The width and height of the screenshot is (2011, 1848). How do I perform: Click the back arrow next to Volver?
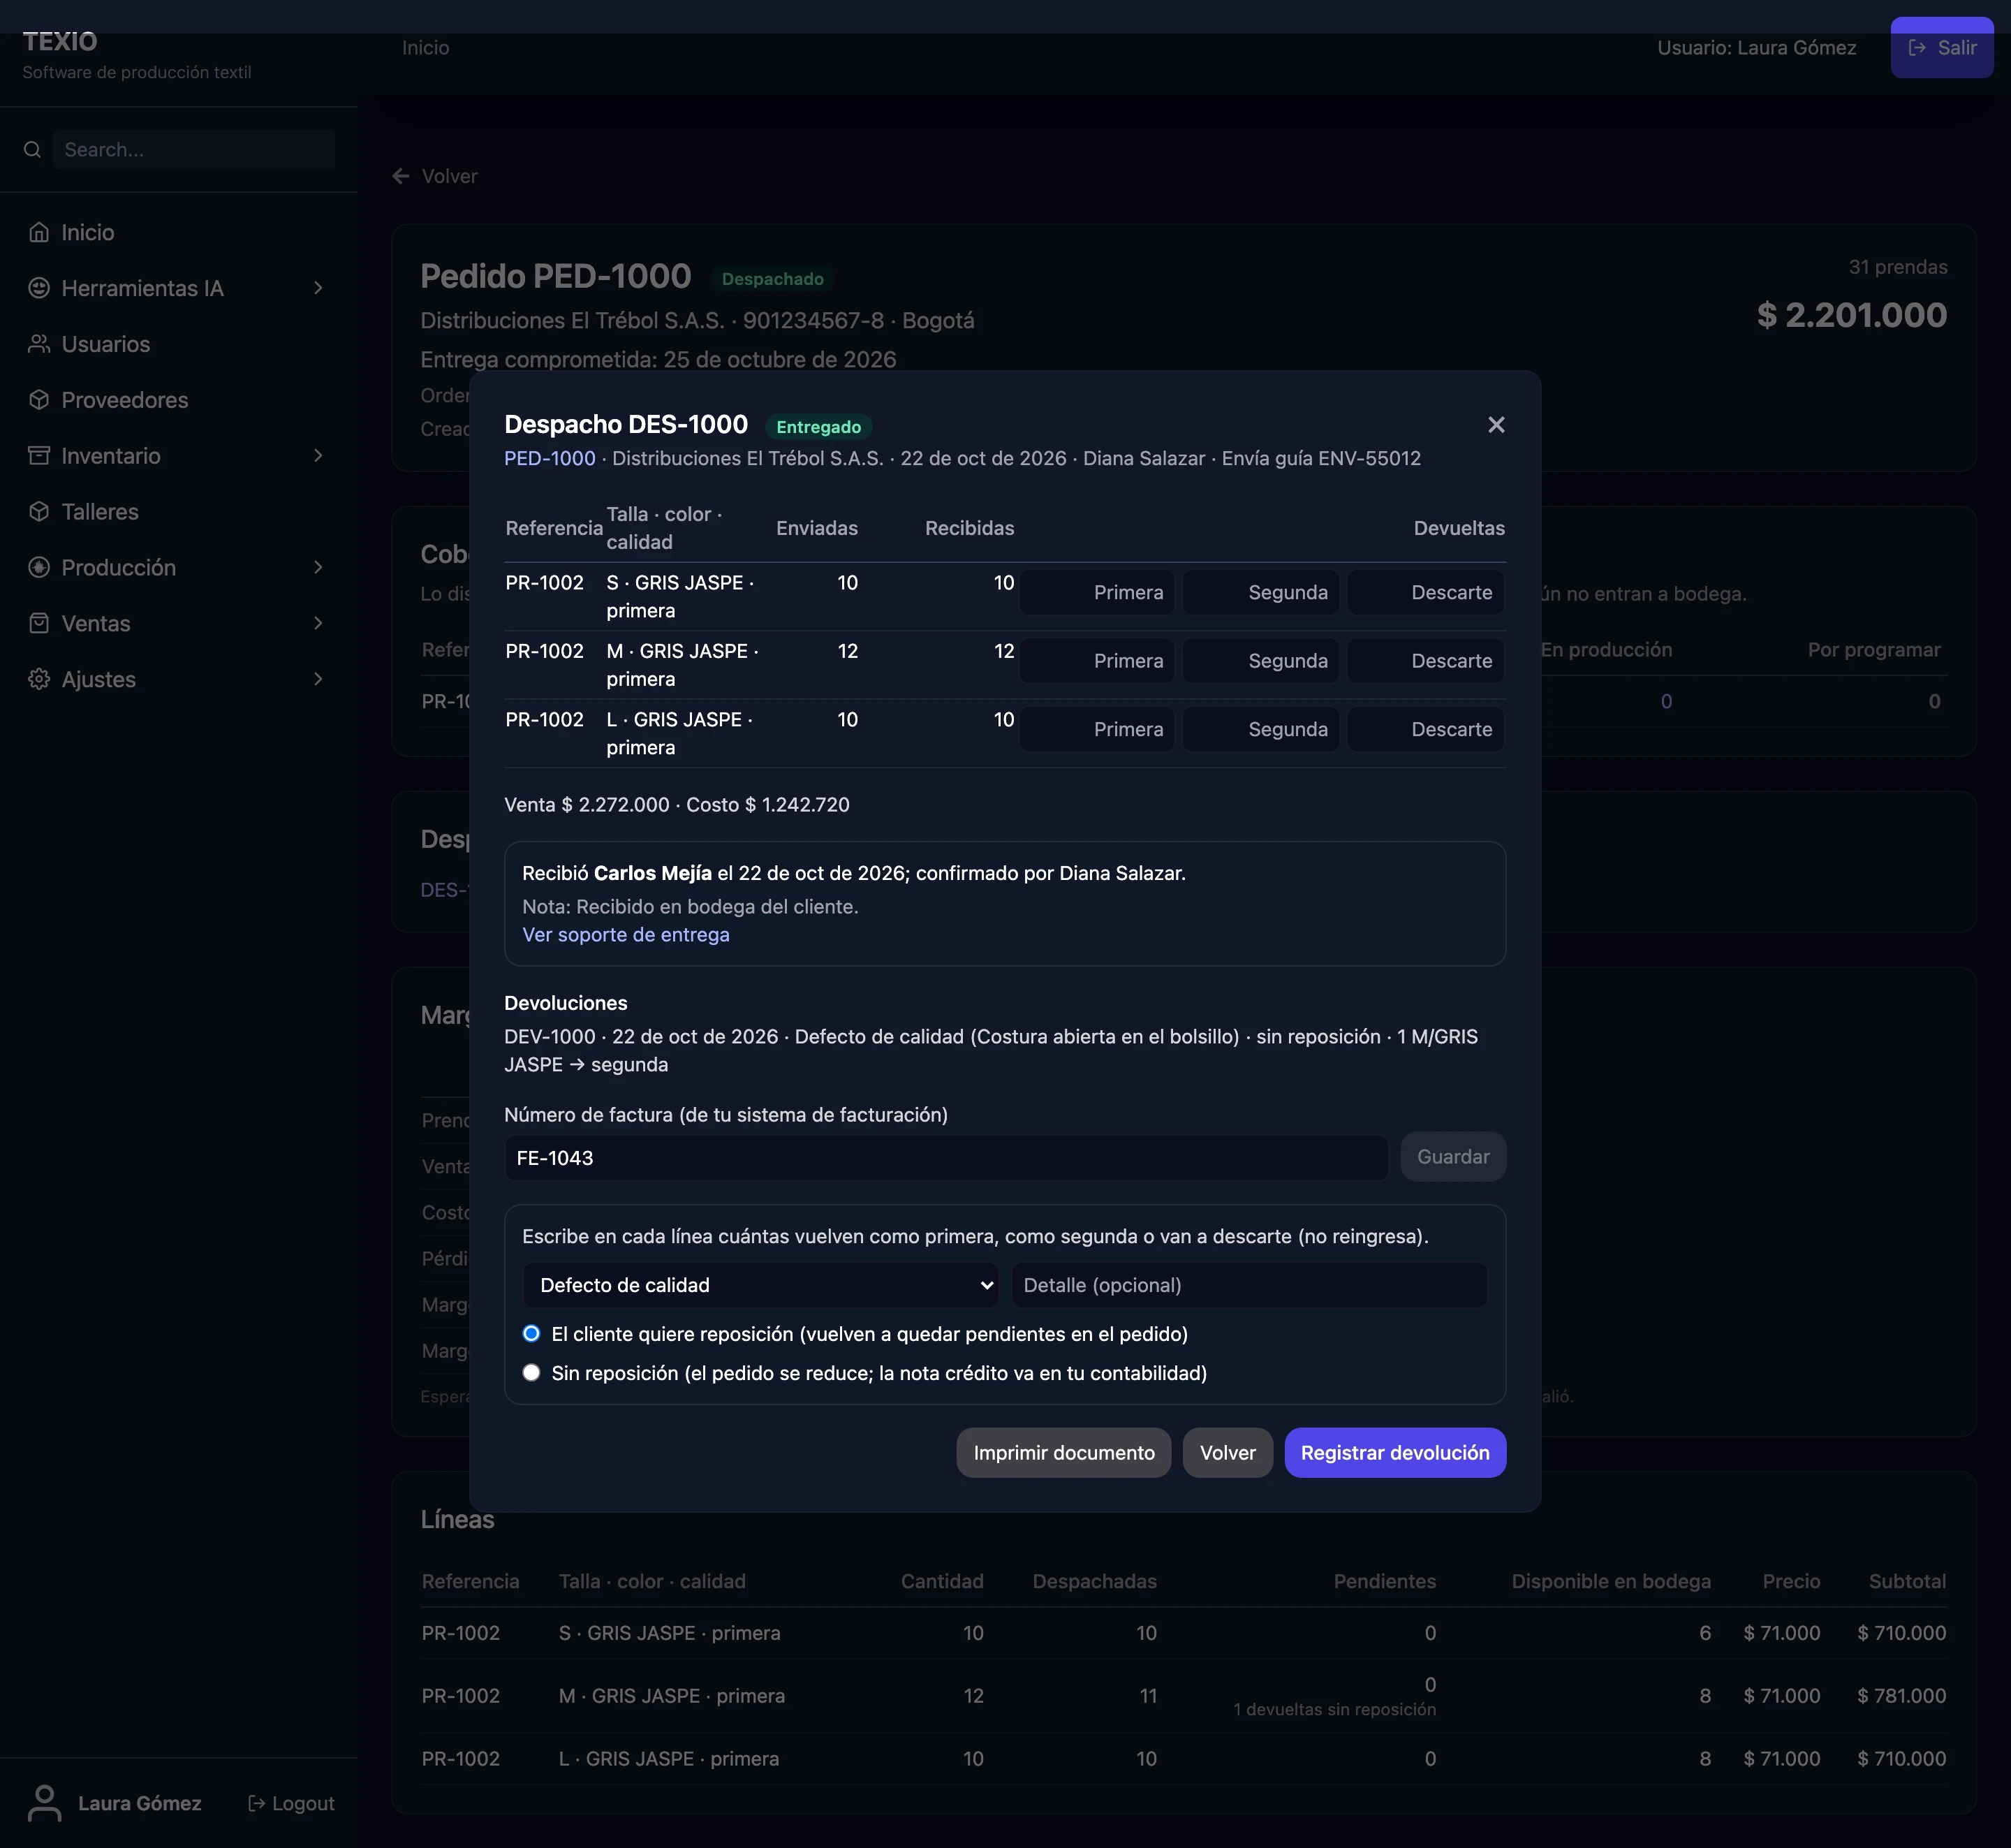tap(401, 176)
